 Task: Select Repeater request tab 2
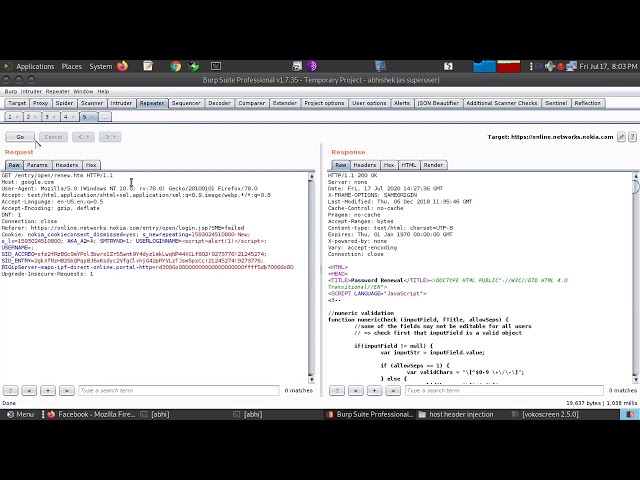point(28,117)
